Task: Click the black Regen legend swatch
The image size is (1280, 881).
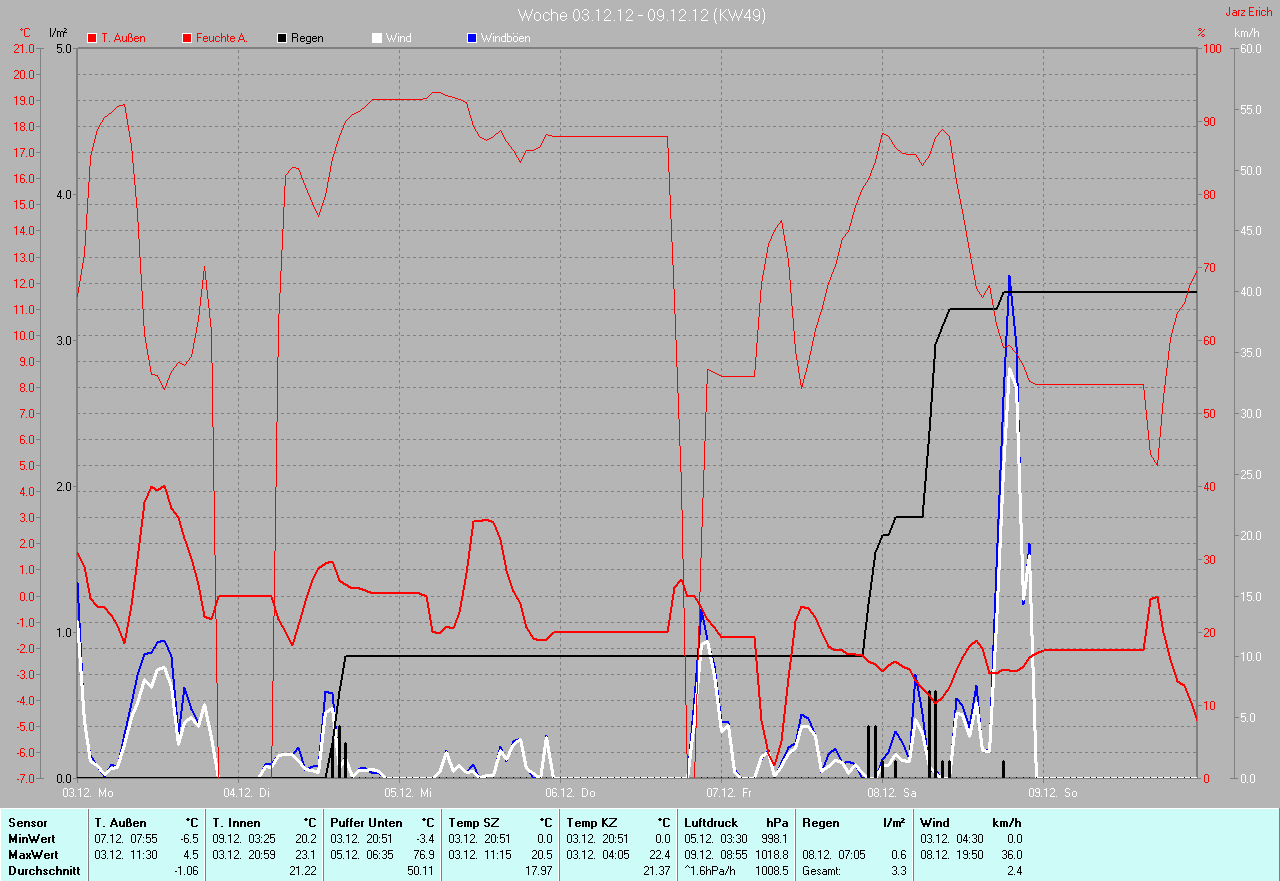Action: click(x=282, y=38)
